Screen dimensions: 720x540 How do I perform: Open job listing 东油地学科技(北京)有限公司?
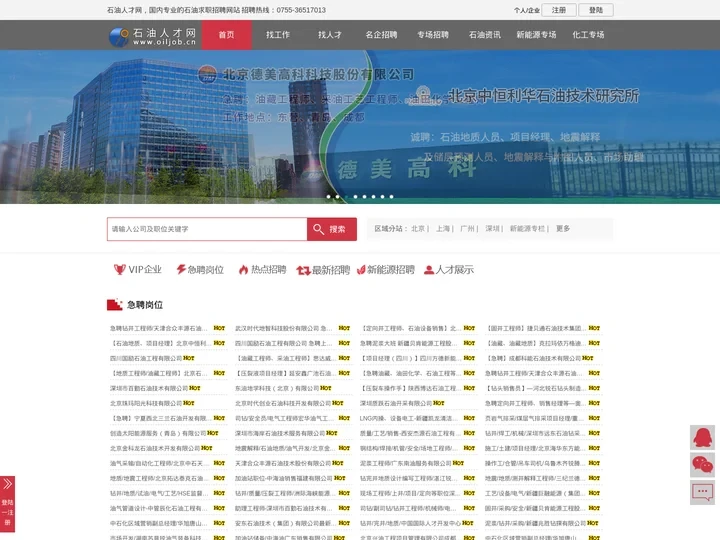(277, 388)
